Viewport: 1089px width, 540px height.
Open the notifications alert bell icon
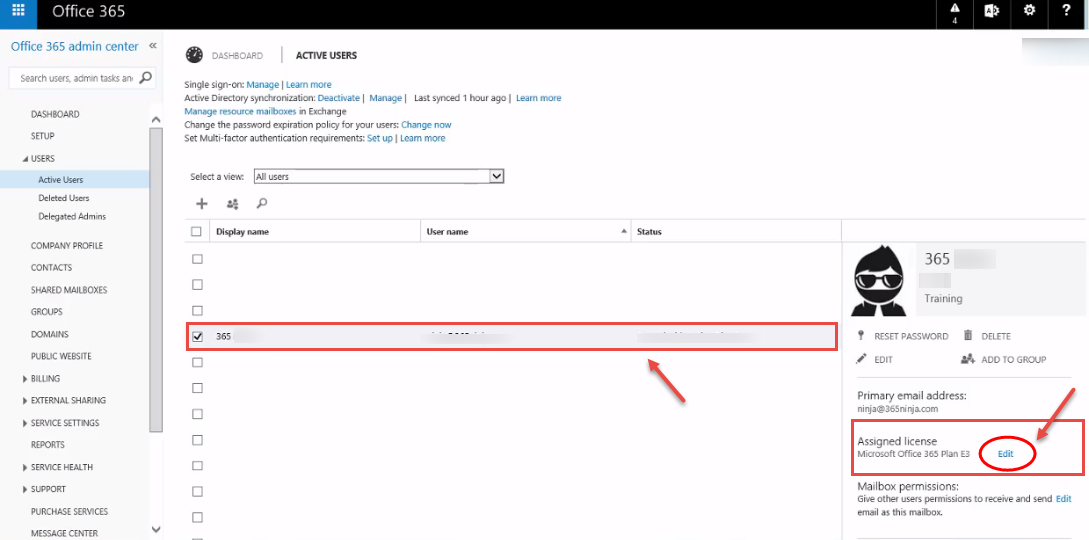click(954, 13)
